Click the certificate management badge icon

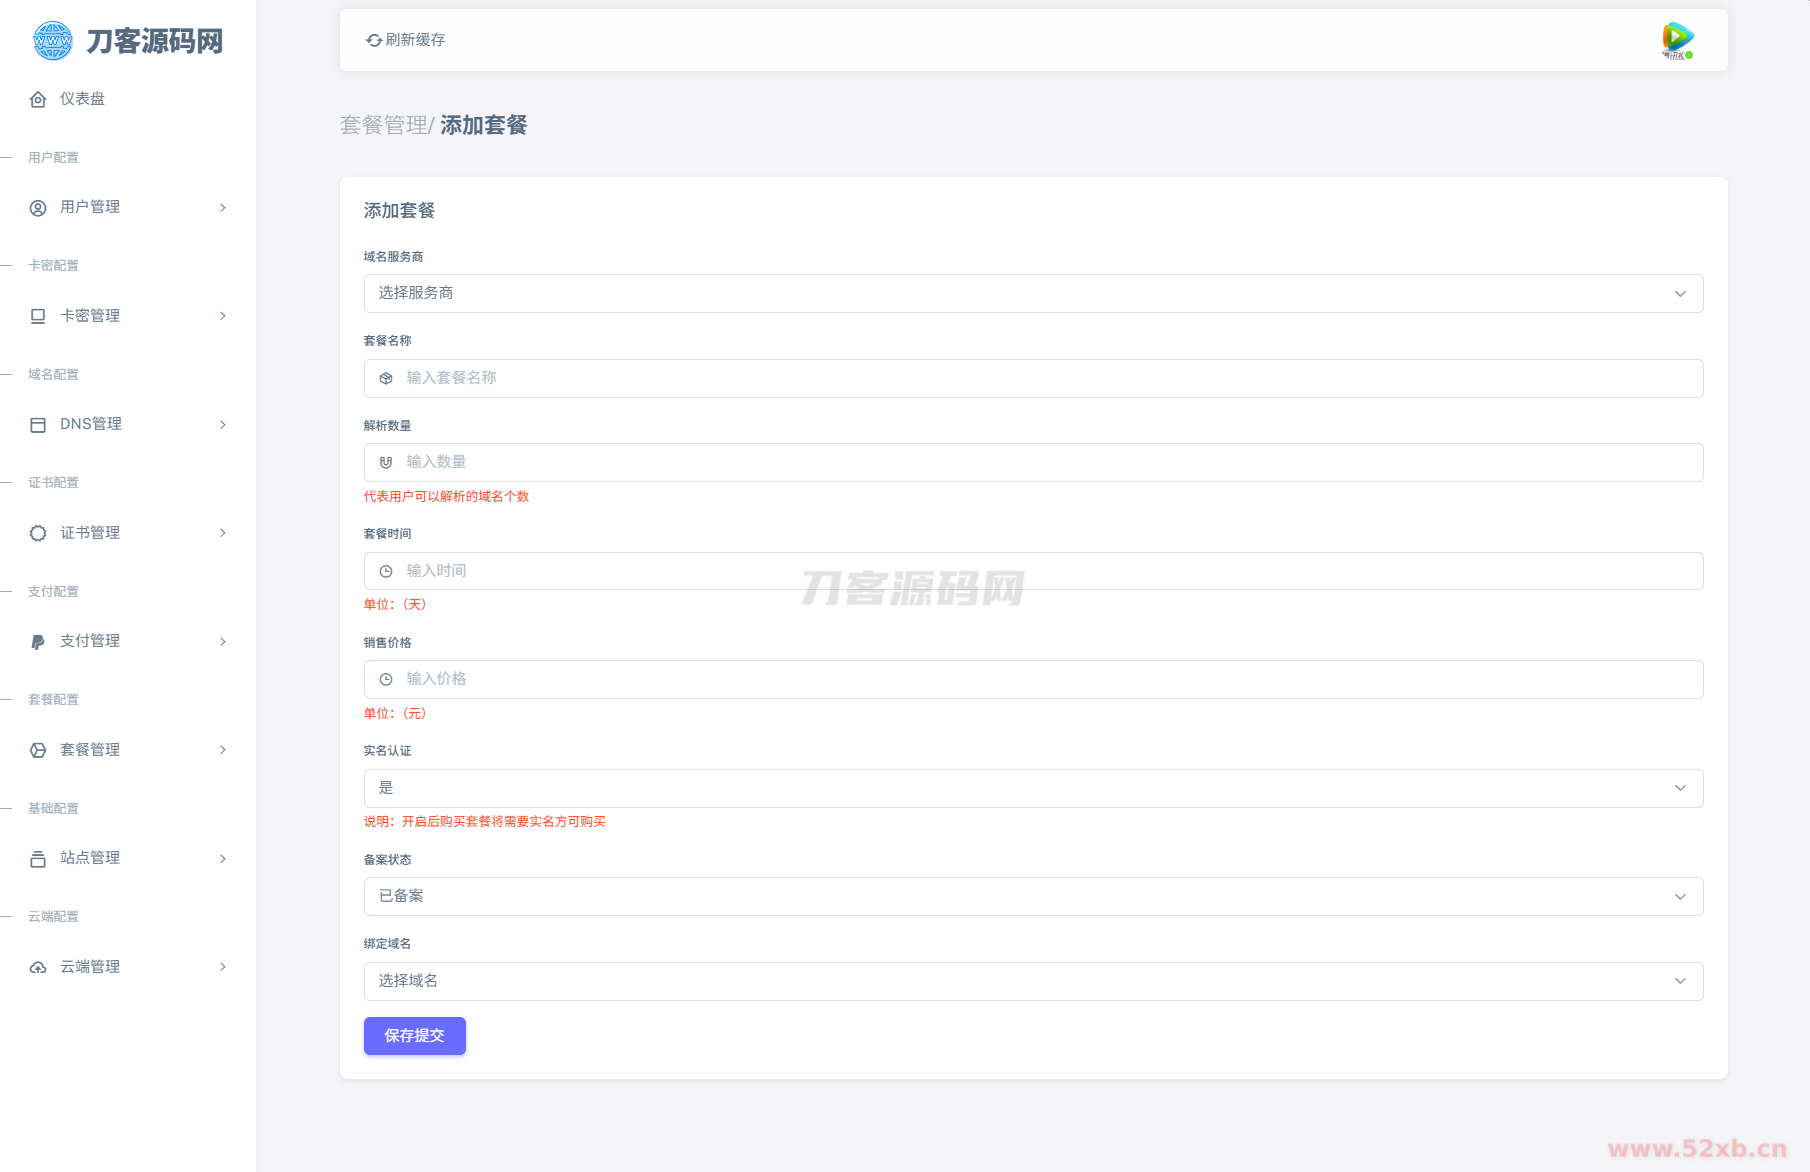pyautogui.click(x=38, y=533)
